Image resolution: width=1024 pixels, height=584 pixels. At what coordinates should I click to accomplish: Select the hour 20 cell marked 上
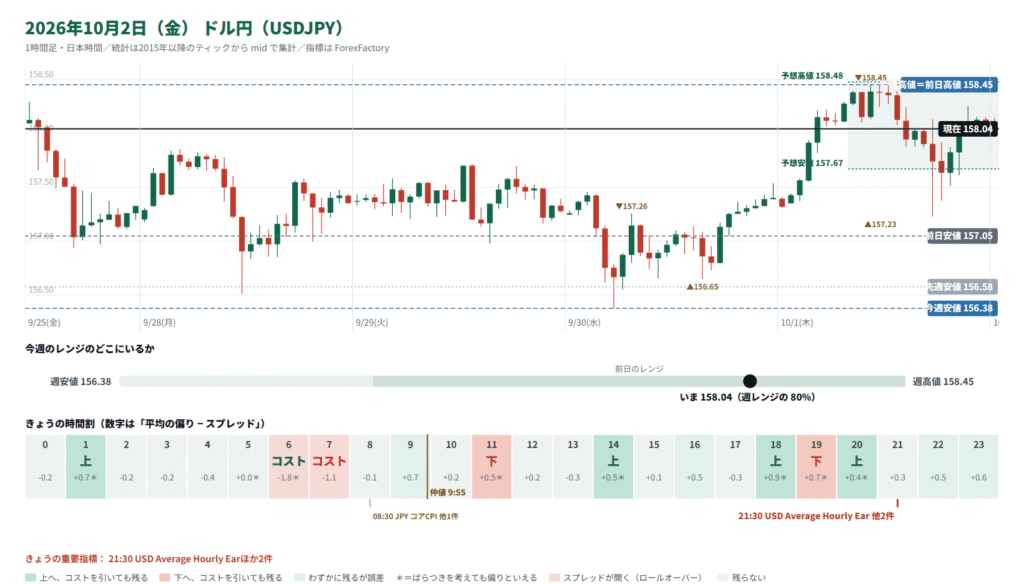(x=857, y=466)
